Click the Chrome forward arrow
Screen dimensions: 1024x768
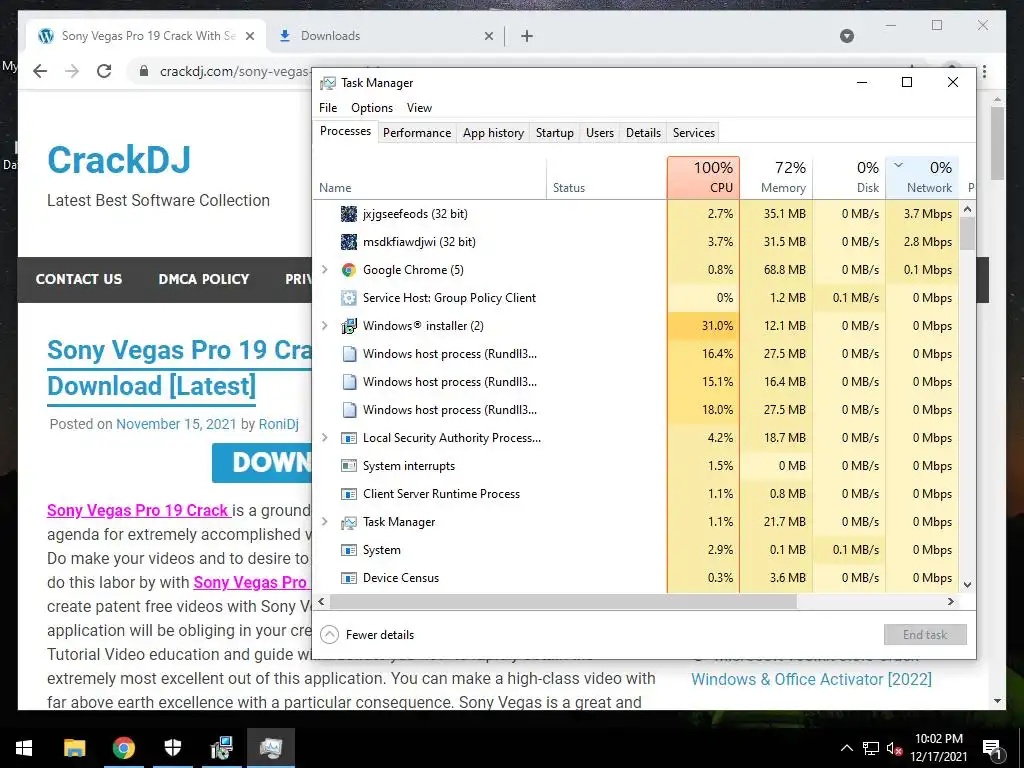pos(72,71)
